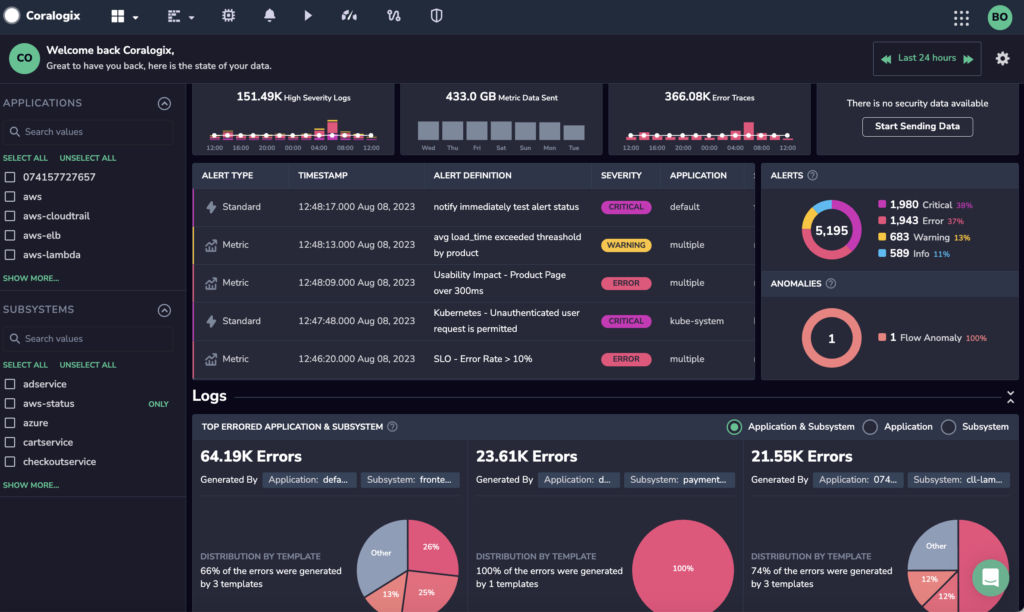Open the settings gear beside the time range
1024x612 pixels.
click(1002, 59)
